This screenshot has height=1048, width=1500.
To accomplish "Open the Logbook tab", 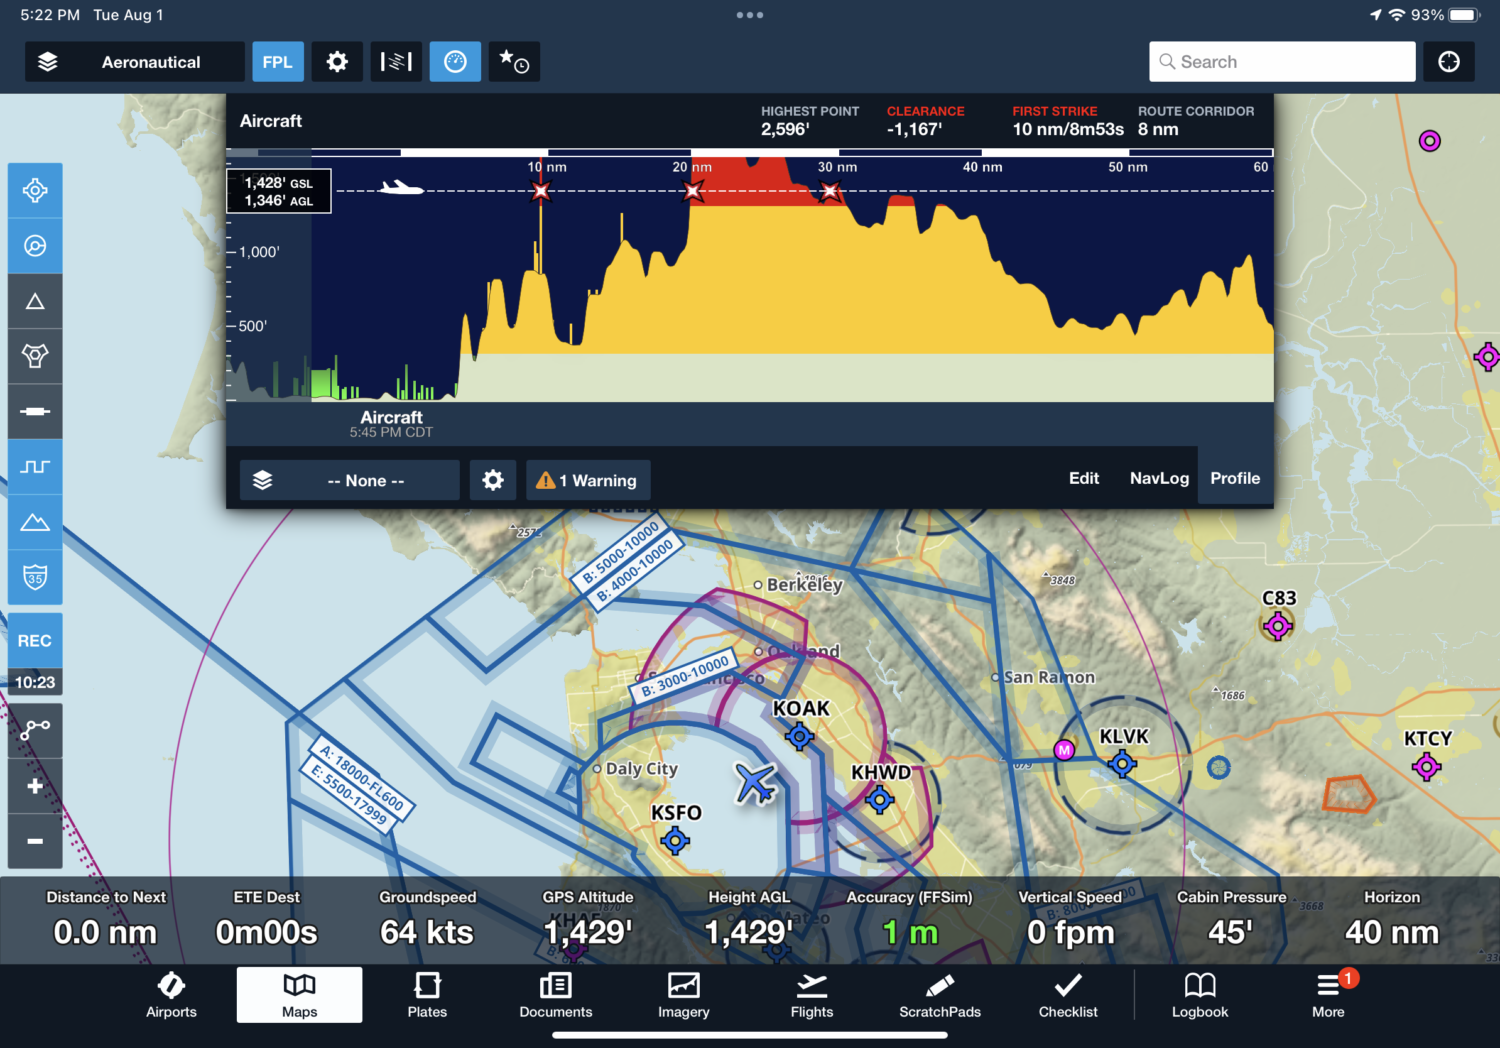I will pyautogui.click(x=1199, y=995).
